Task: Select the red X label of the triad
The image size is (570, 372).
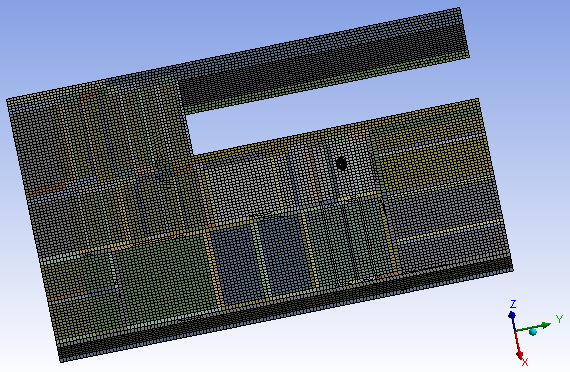Action: pyautogui.click(x=525, y=362)
